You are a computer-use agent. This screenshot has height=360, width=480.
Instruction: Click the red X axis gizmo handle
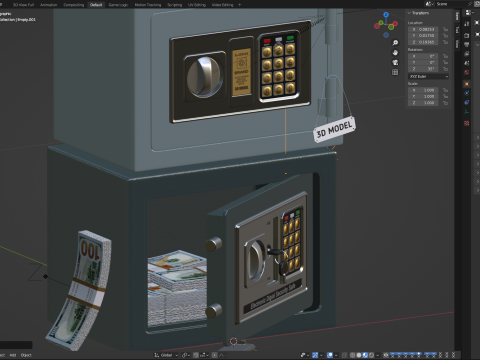tap(395, 23)
